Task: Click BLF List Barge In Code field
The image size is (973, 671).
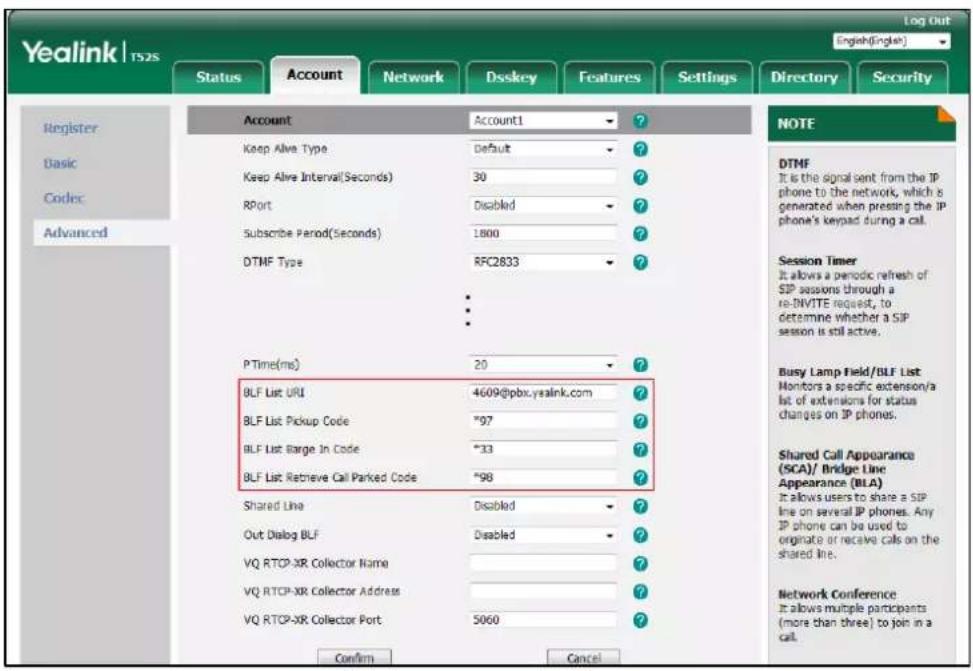Action: point(543,449)
